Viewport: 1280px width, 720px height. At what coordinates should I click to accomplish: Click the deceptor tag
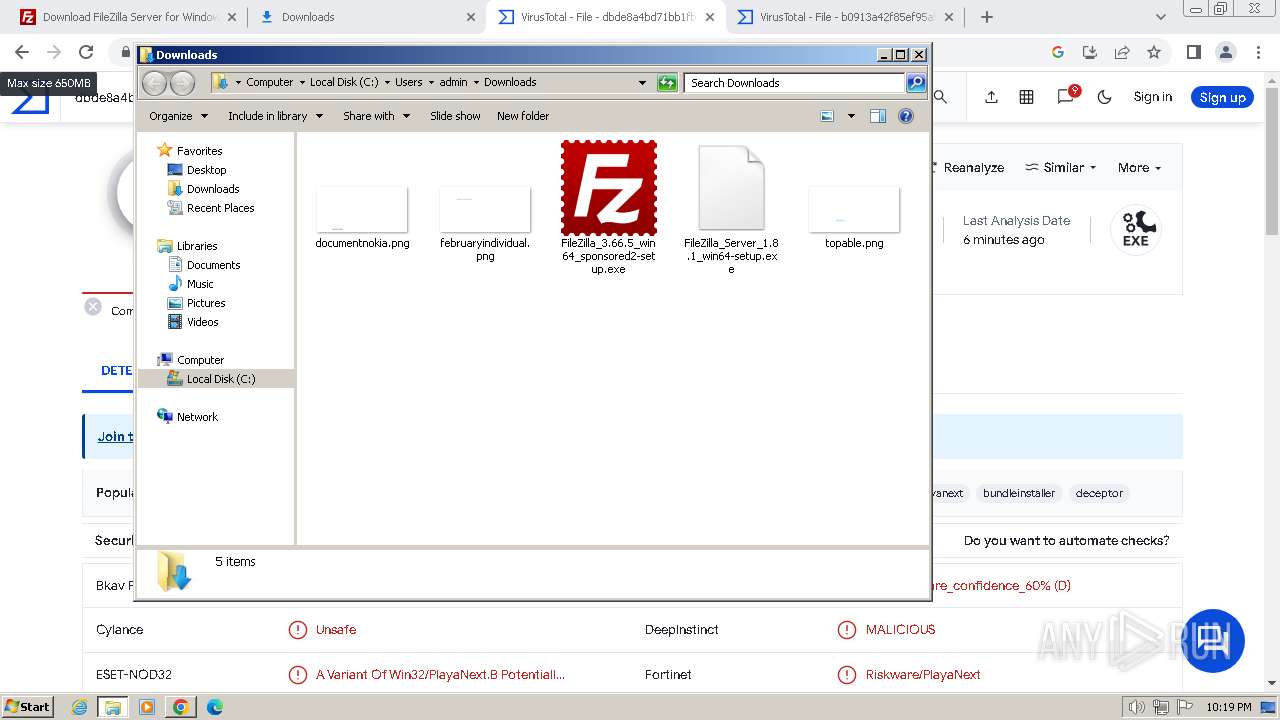pyautogui.click(x=1099, y=493)
